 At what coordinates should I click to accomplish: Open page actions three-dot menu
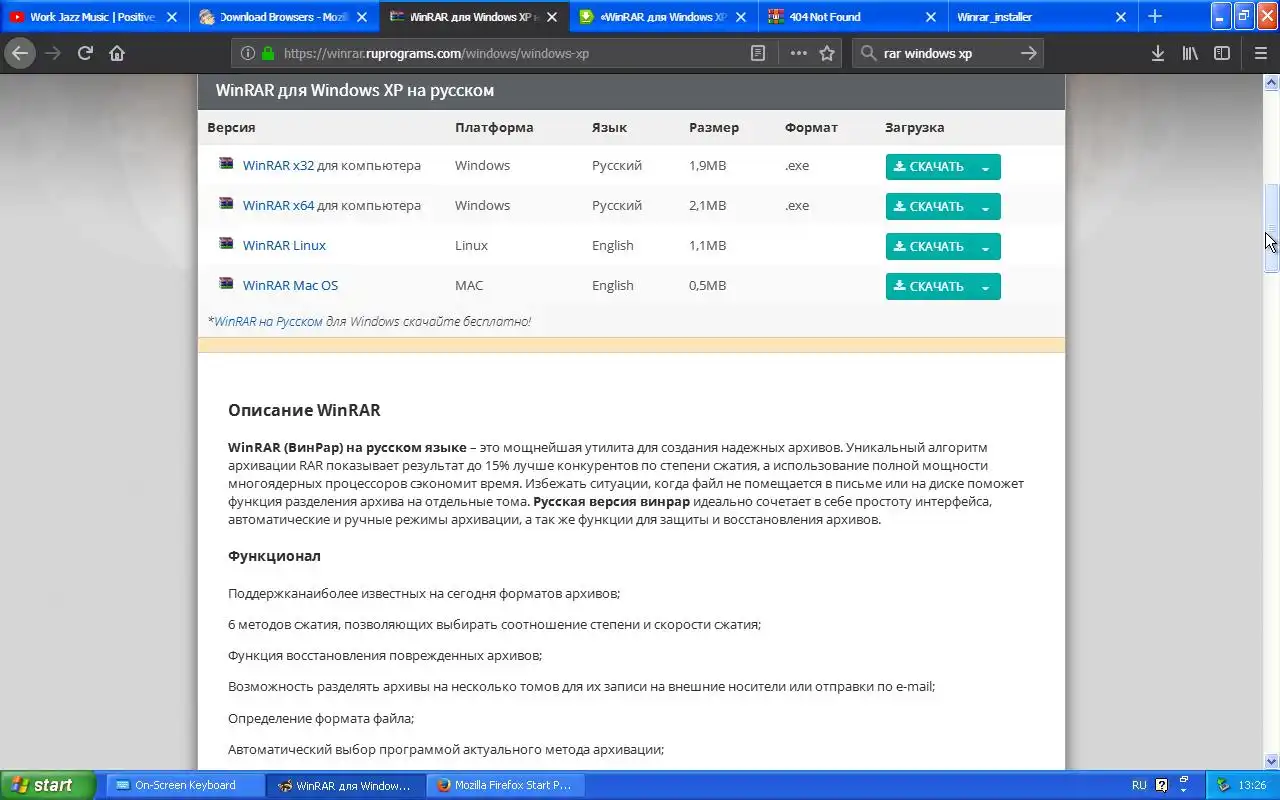(798, 53)
